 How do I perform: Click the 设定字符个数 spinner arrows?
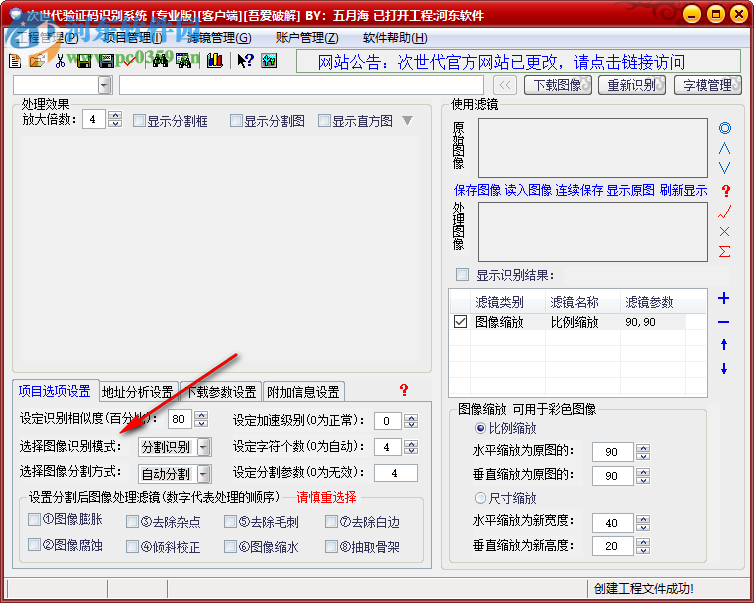[x=411, y=447]
